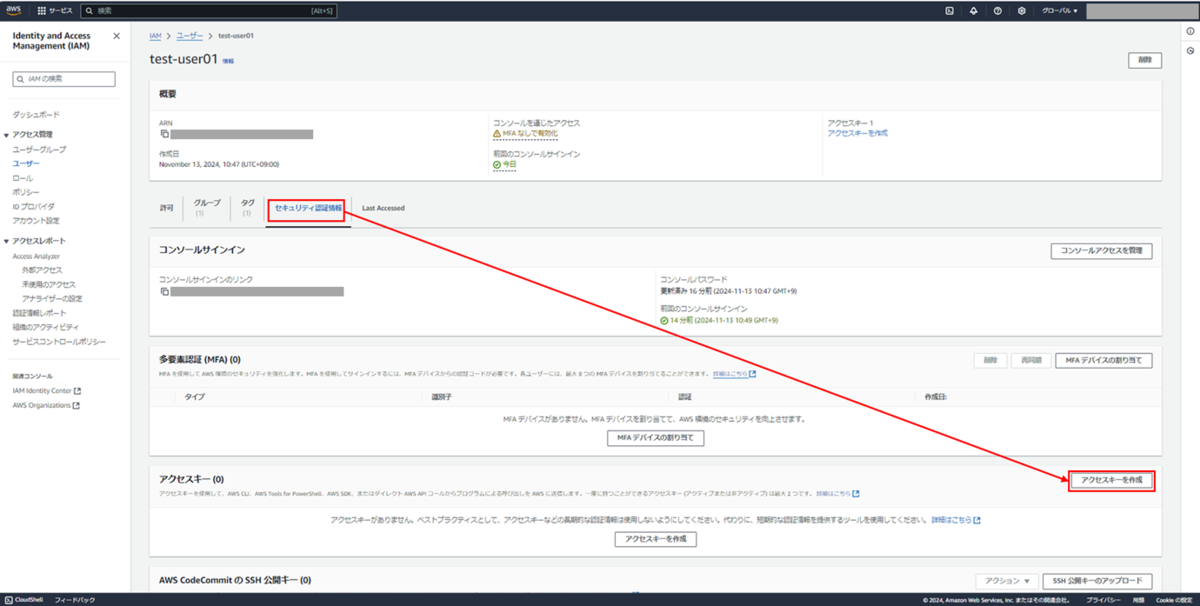This screenshot has height=606, width=1200.
Task: Open AWS Organizations external link
Action: pyautogui.click(x=46, y=405)
